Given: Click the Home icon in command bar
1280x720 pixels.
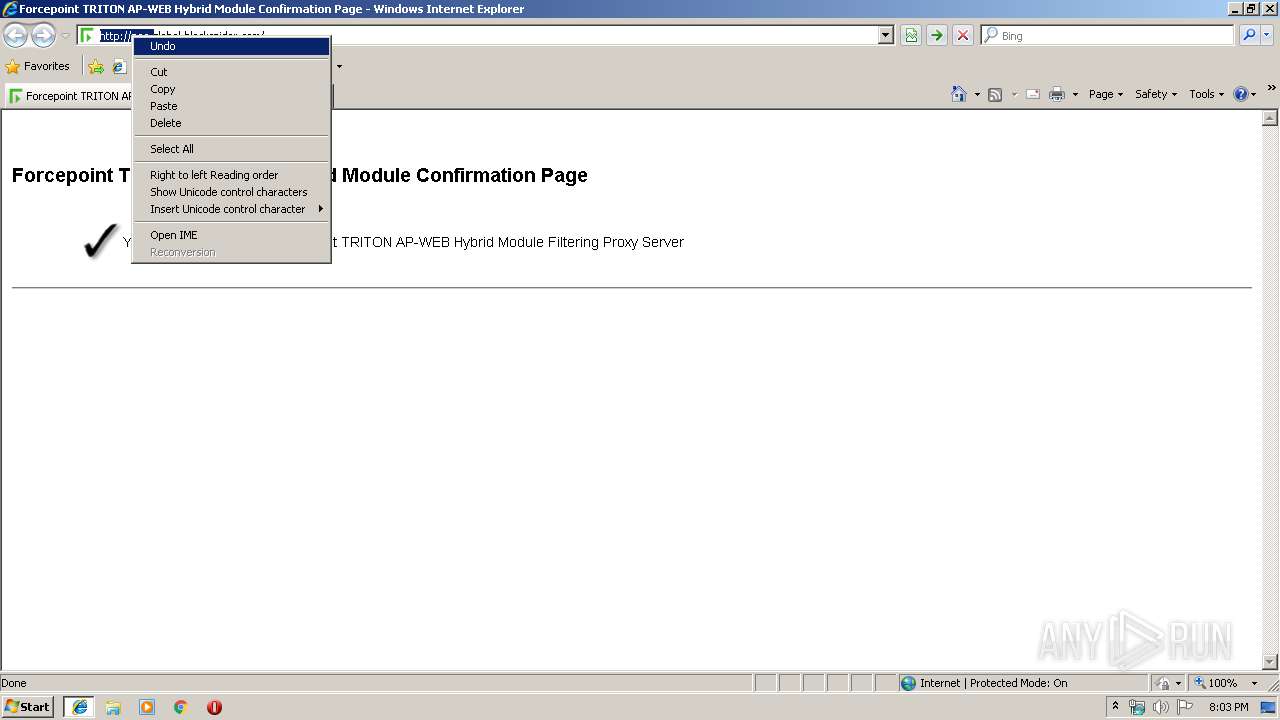Looking at the screenshot, I should click(x=959, y=94).
